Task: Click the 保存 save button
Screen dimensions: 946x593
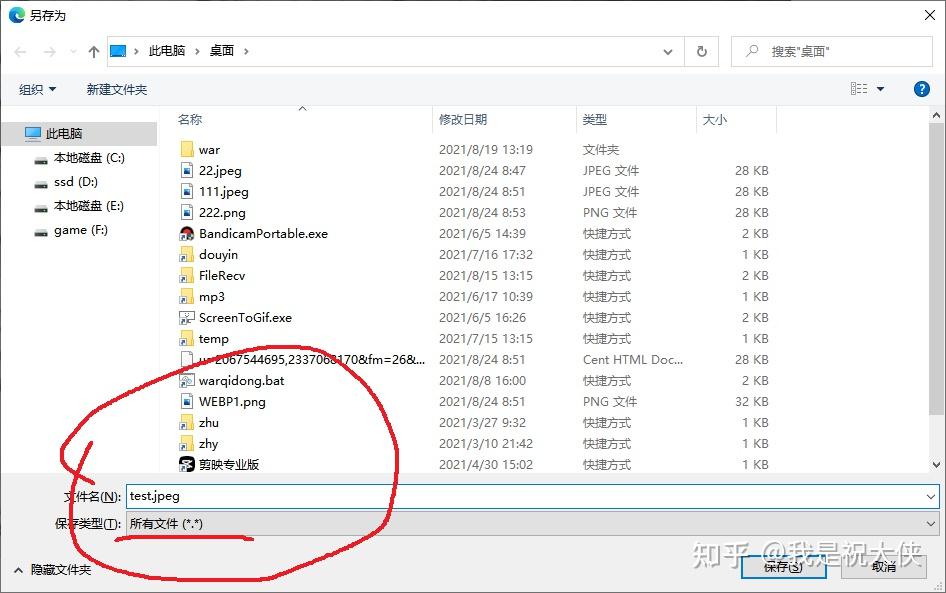Action: [784, 565]
